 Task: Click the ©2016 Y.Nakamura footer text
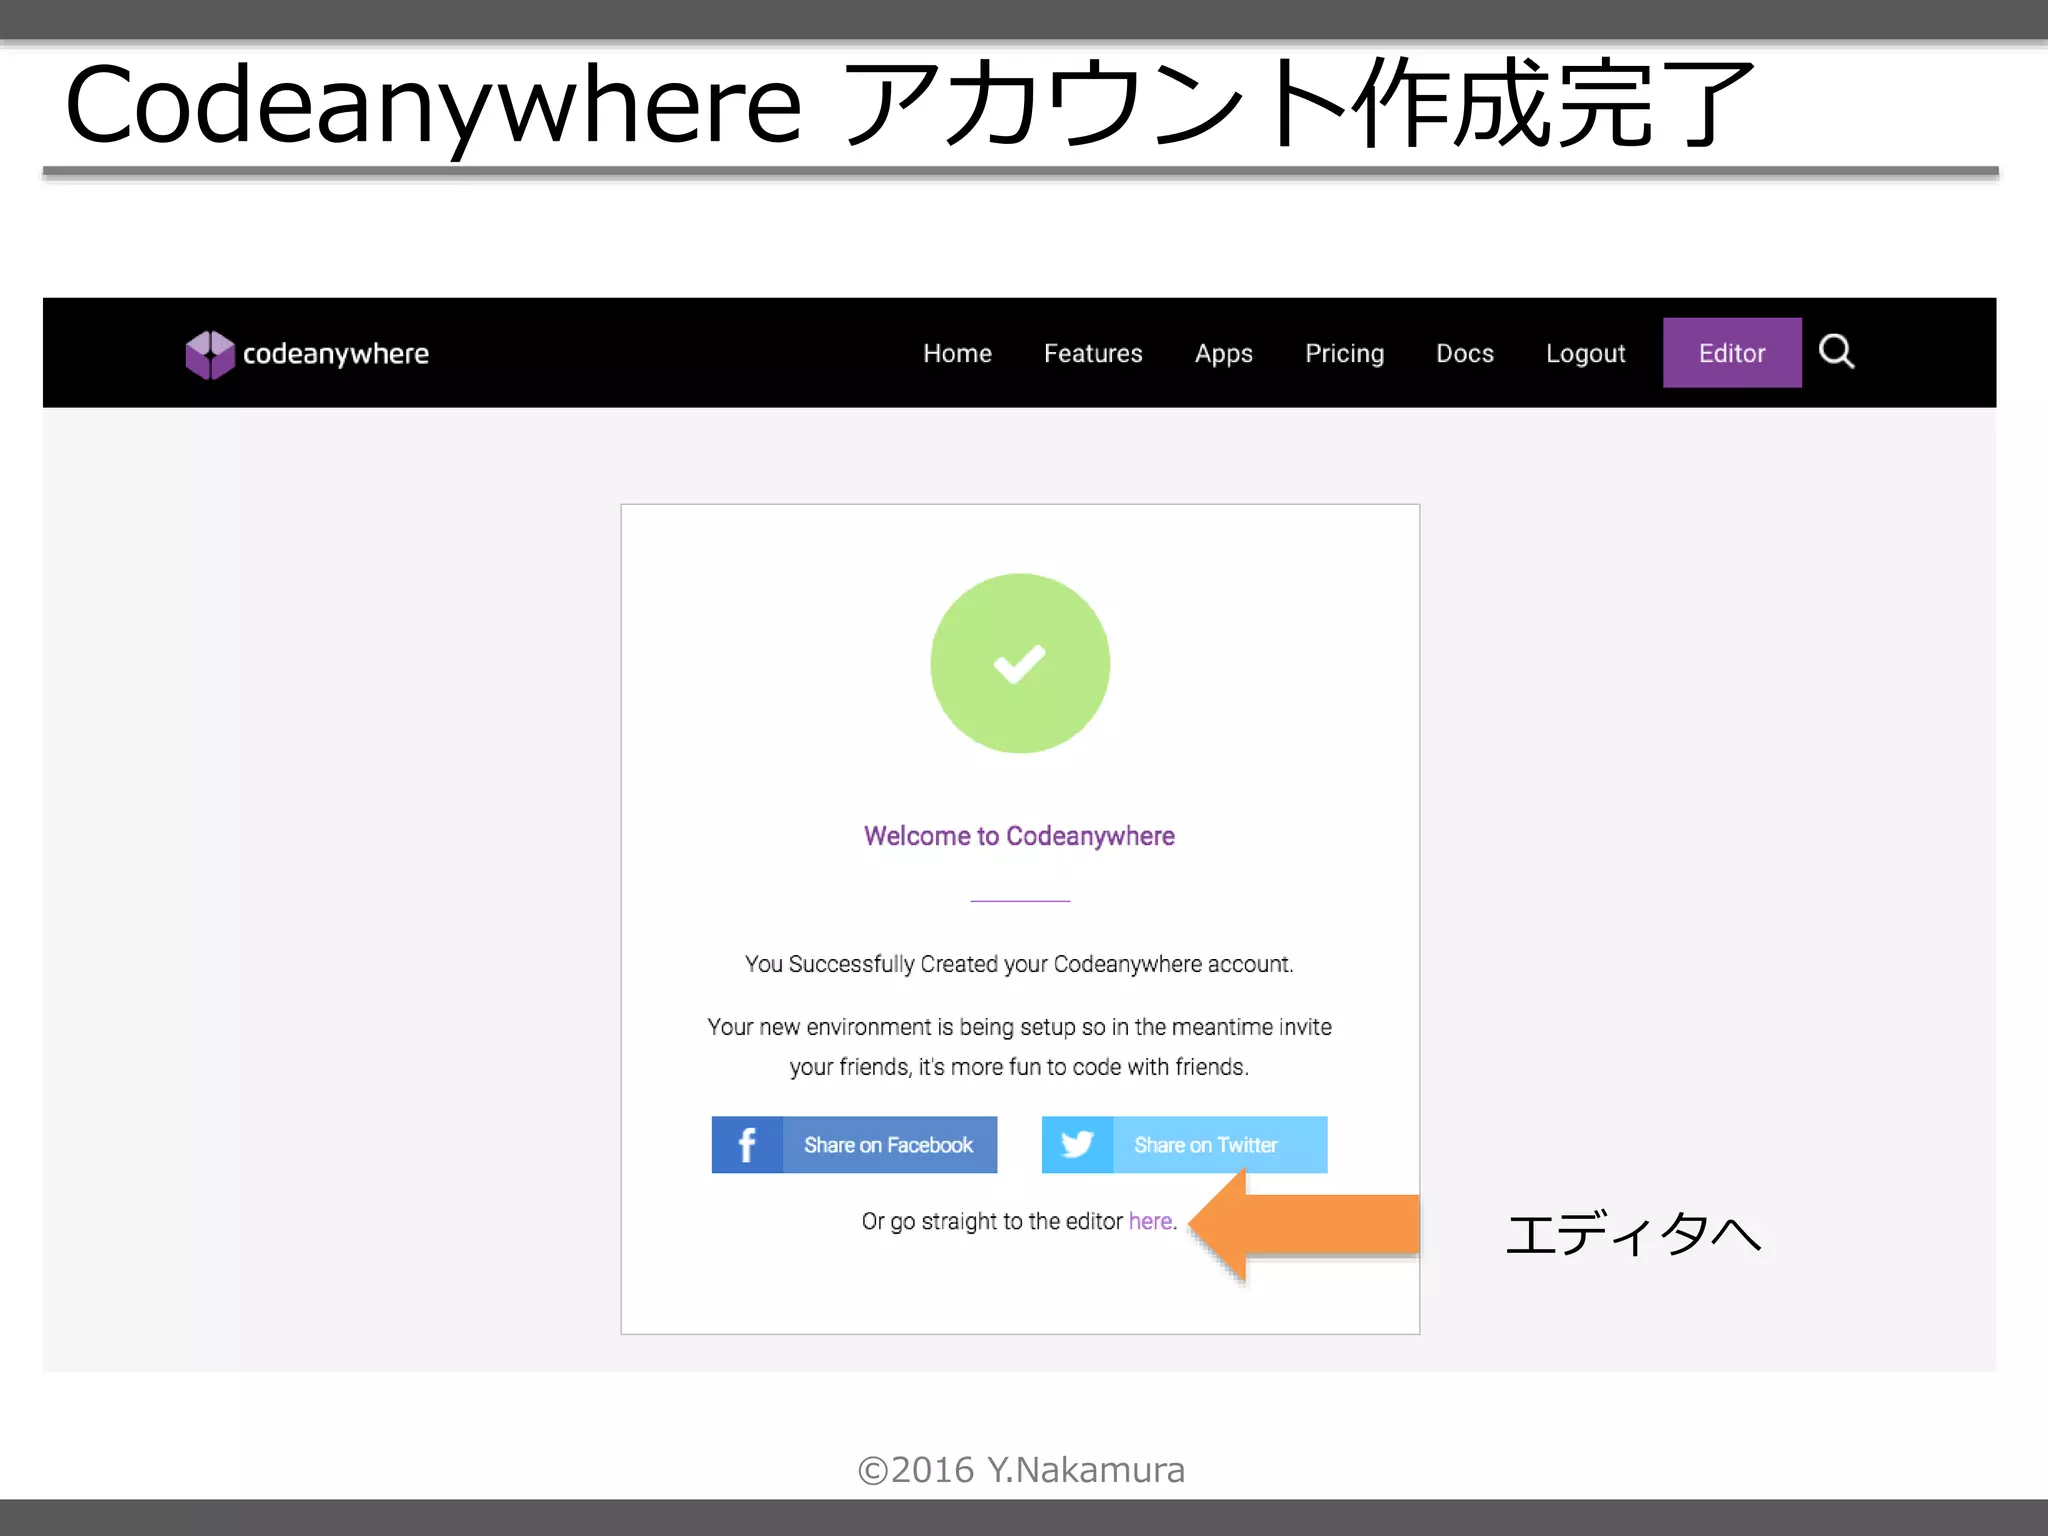(x=1021, y=1469)
